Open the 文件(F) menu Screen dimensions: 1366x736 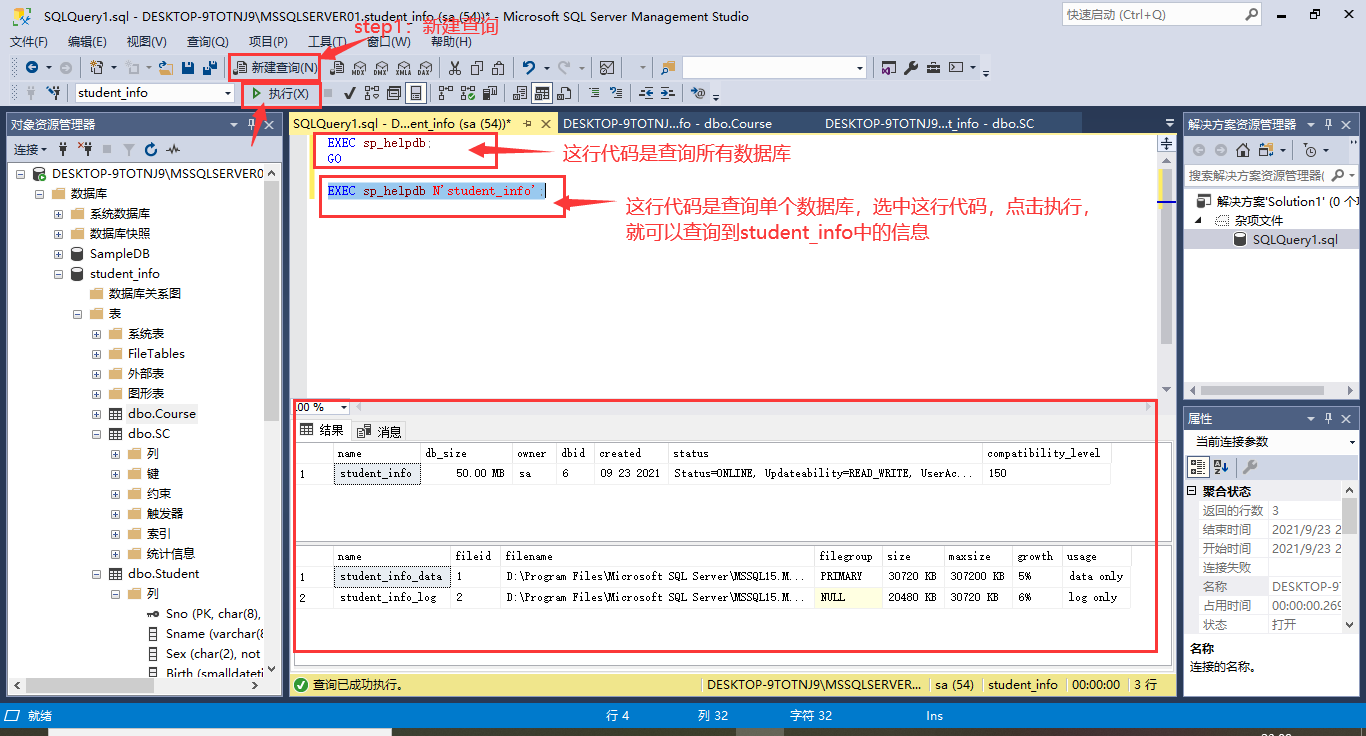point(29,41)
